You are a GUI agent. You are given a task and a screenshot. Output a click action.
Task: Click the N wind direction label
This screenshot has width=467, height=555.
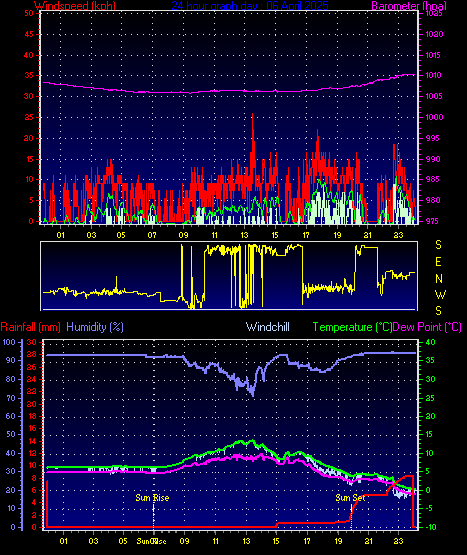(439, 279)
